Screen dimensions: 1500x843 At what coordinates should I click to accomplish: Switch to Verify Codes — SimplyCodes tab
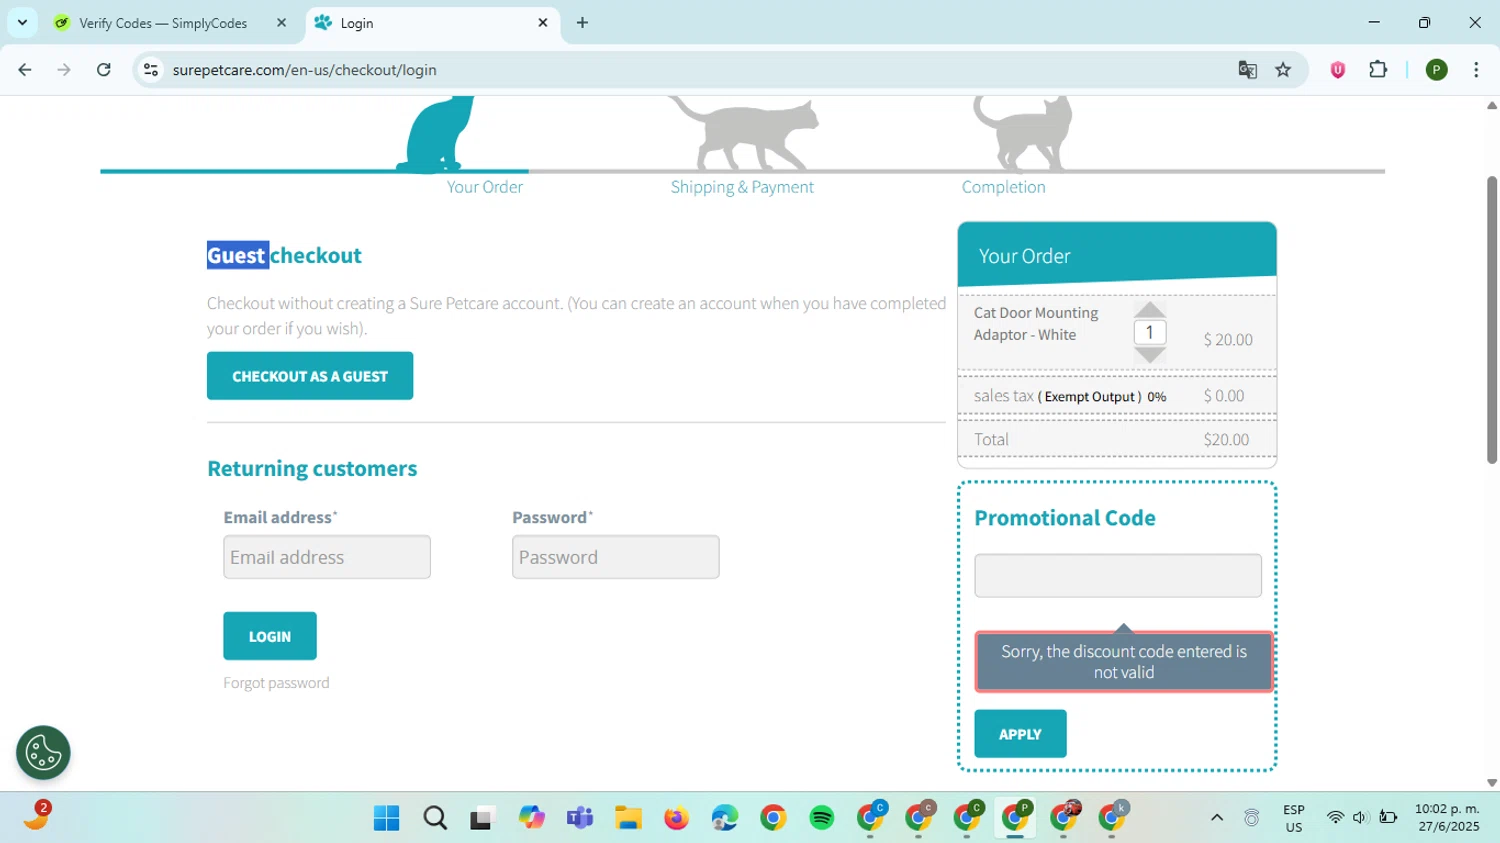(x=163, y=23)
